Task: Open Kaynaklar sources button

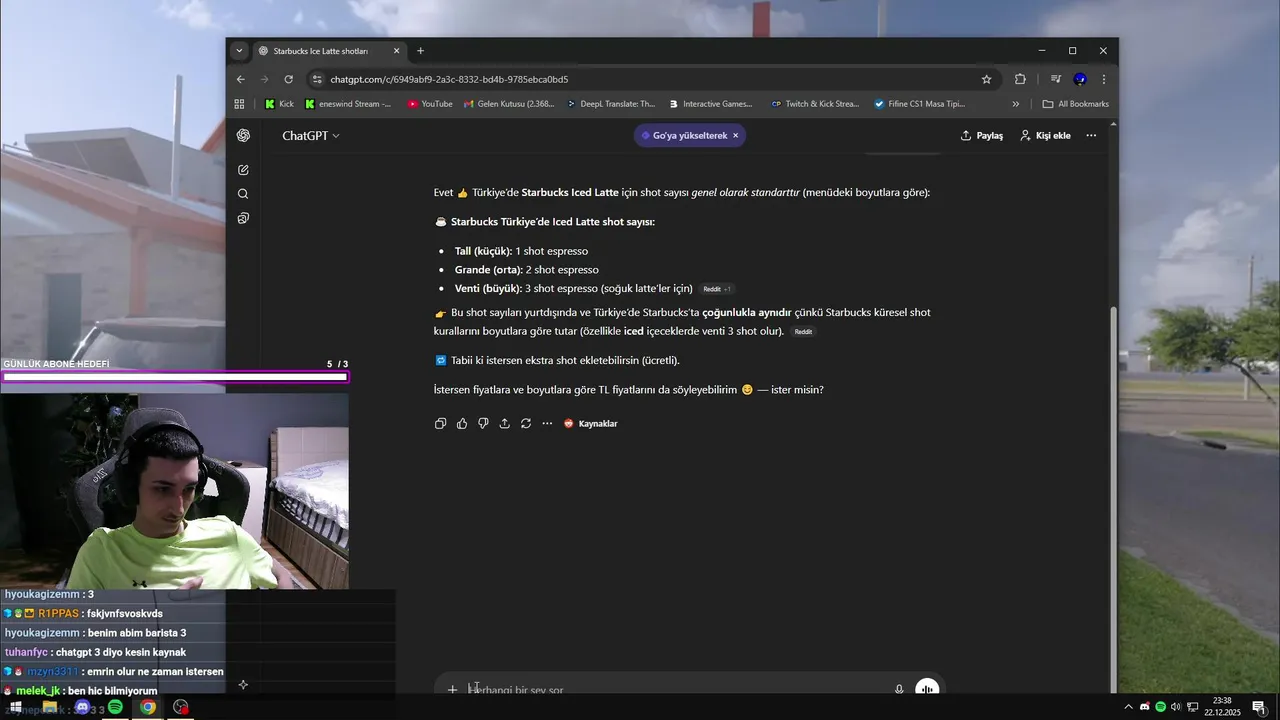Action: pyautogui.click(x=591, y=424)
